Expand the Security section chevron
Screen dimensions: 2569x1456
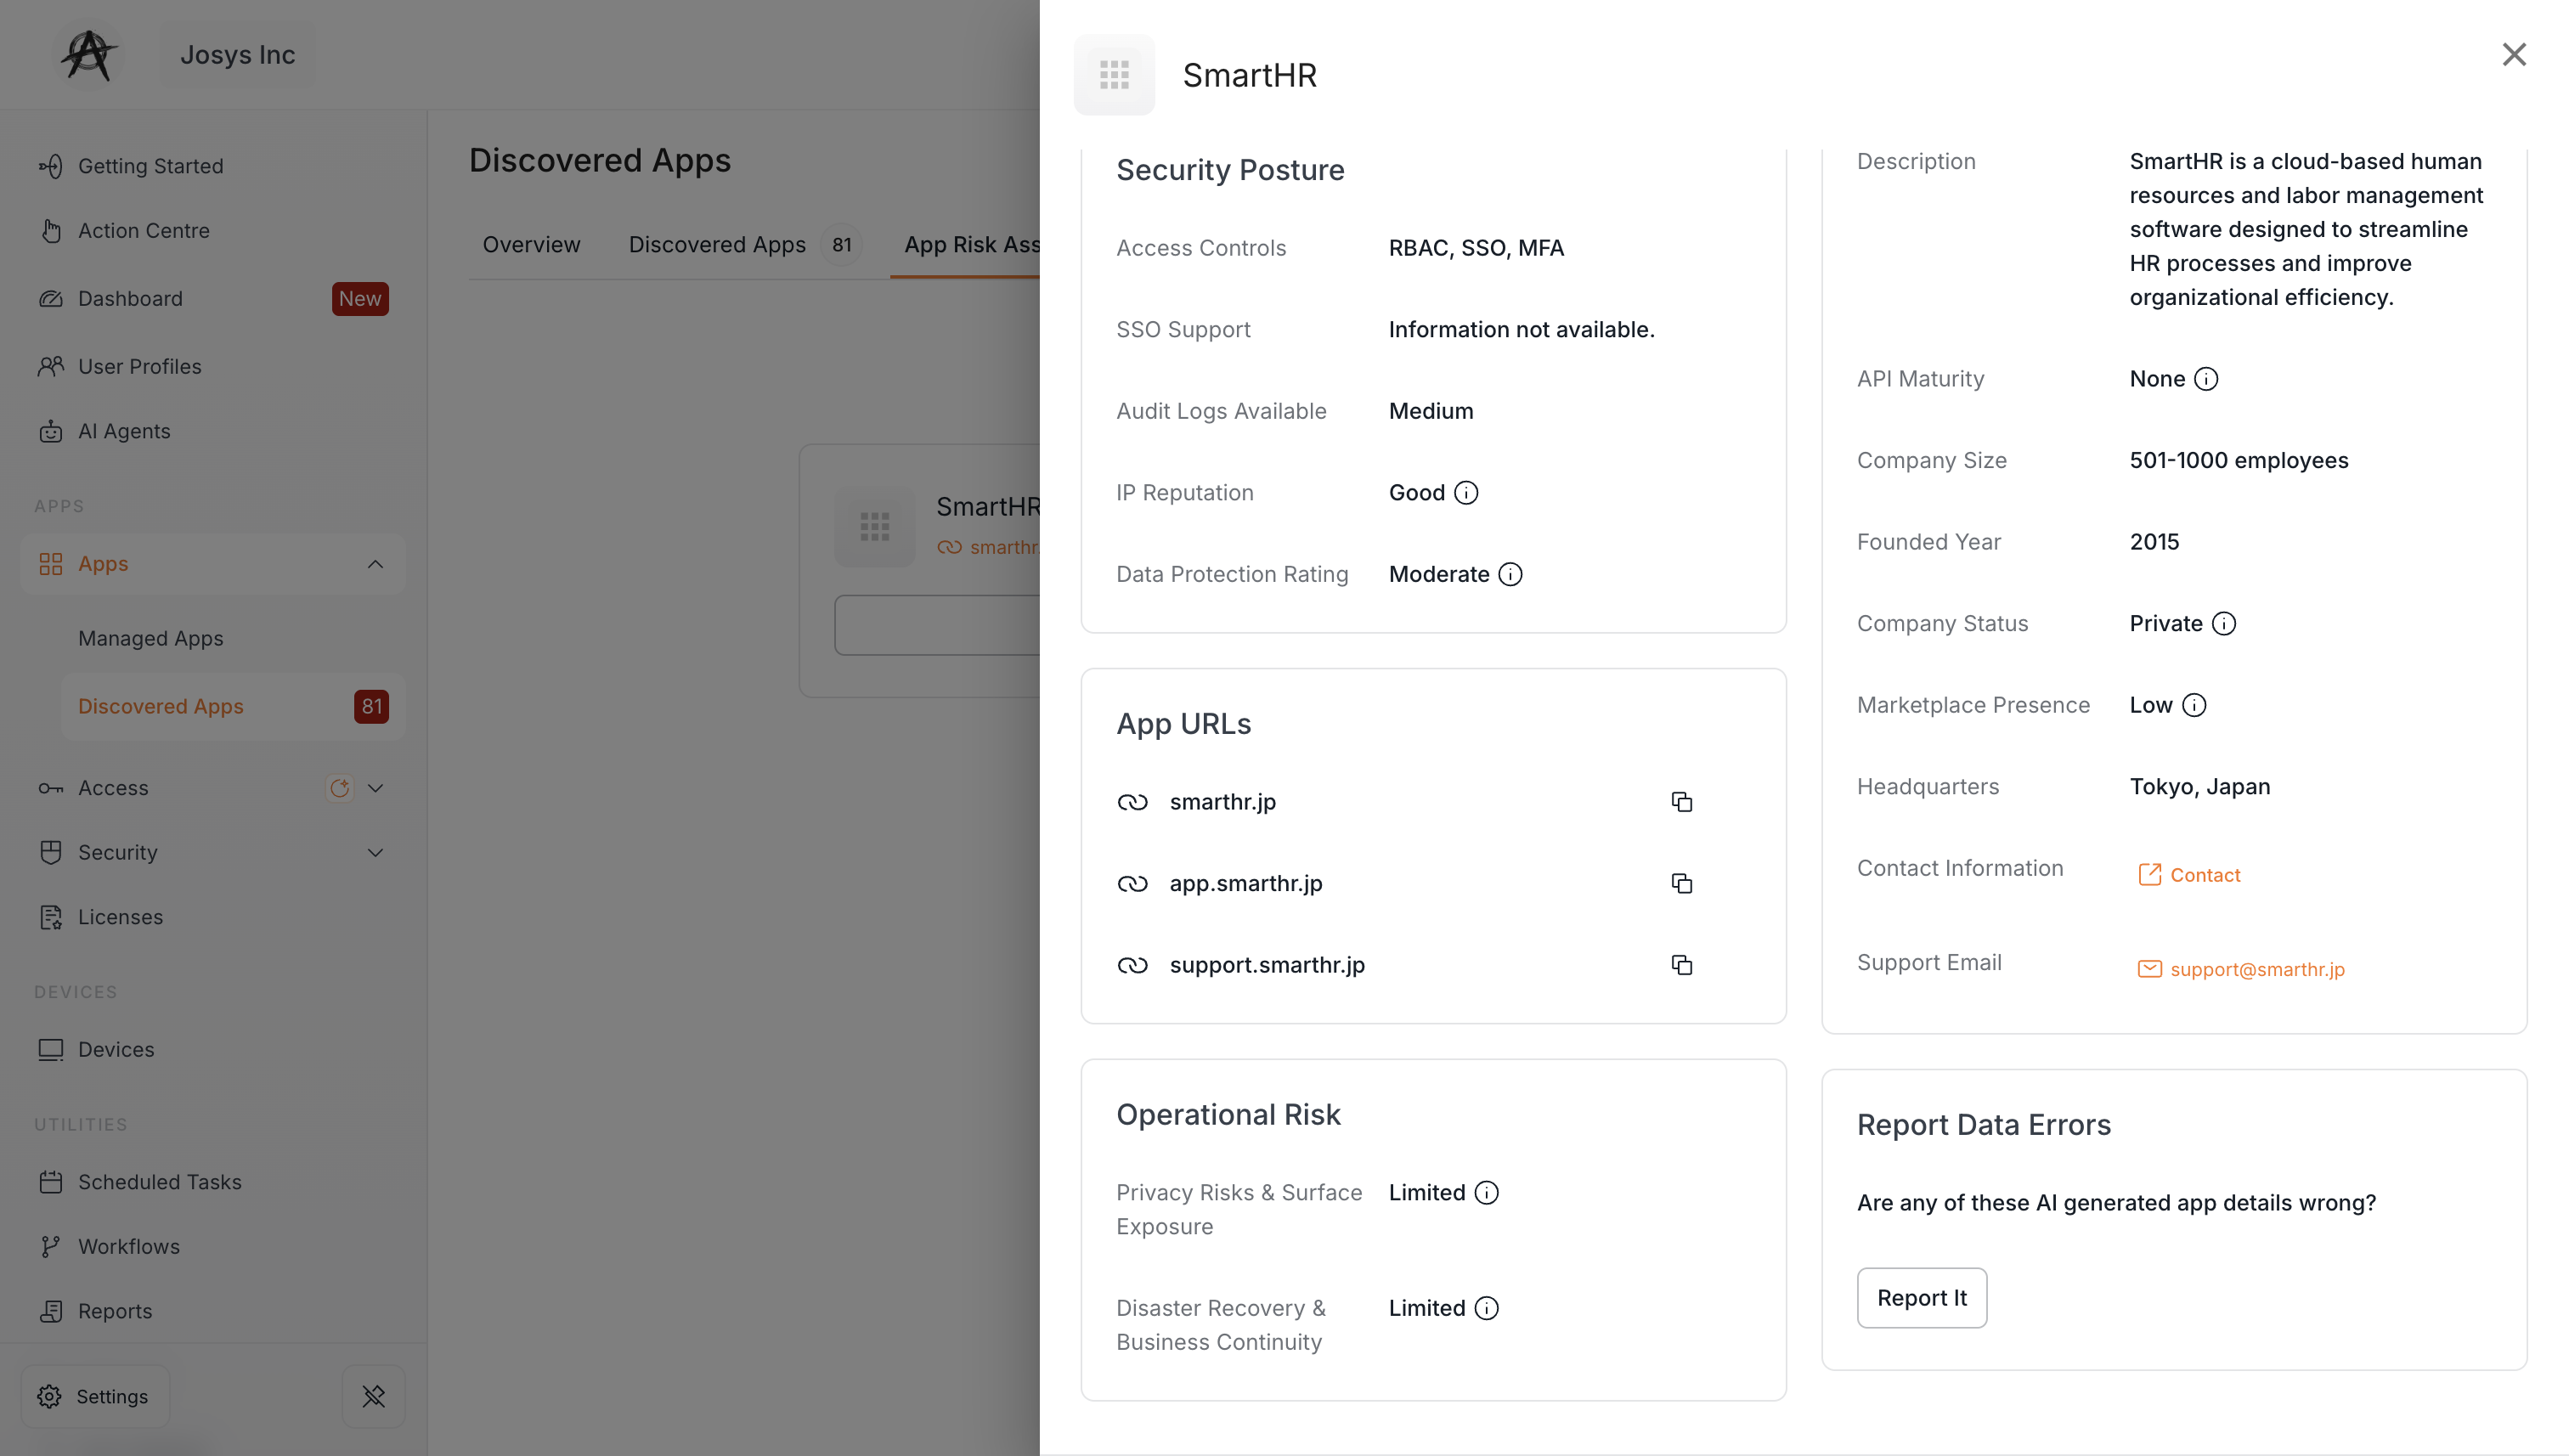point(375,853)
